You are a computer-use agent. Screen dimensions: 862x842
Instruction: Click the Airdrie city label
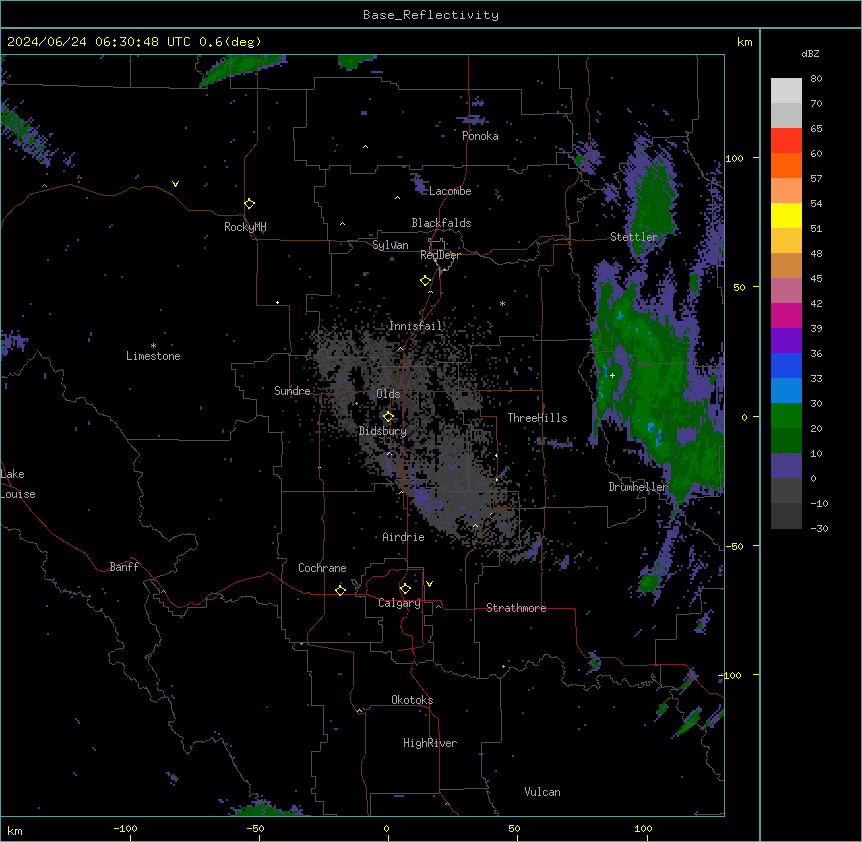403,537
